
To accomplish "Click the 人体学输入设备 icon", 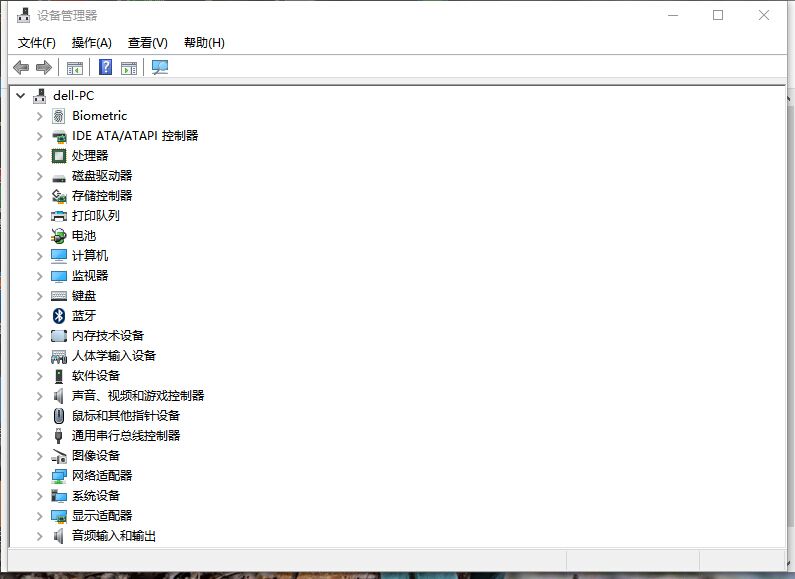I will click(x=59, y=356).
